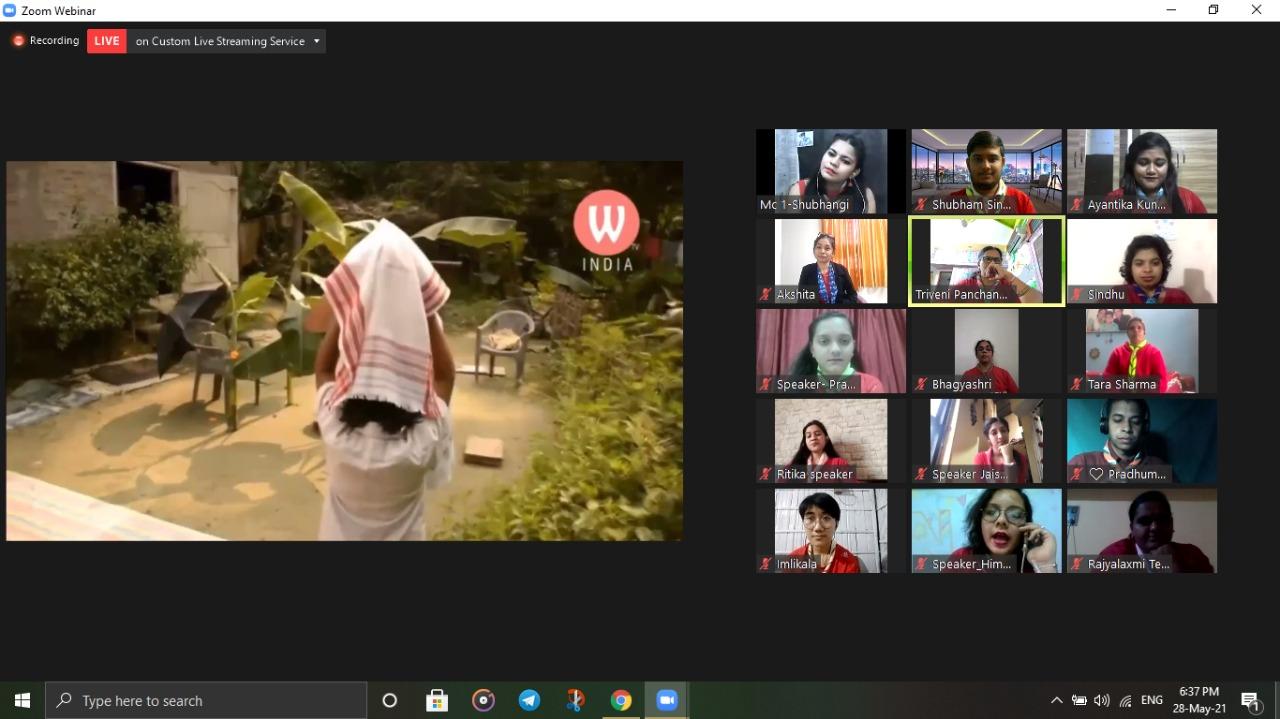Switch to Google Chrome in the taskbar
This screenshot has height=719, width=1280.
[x=621, y=700]
